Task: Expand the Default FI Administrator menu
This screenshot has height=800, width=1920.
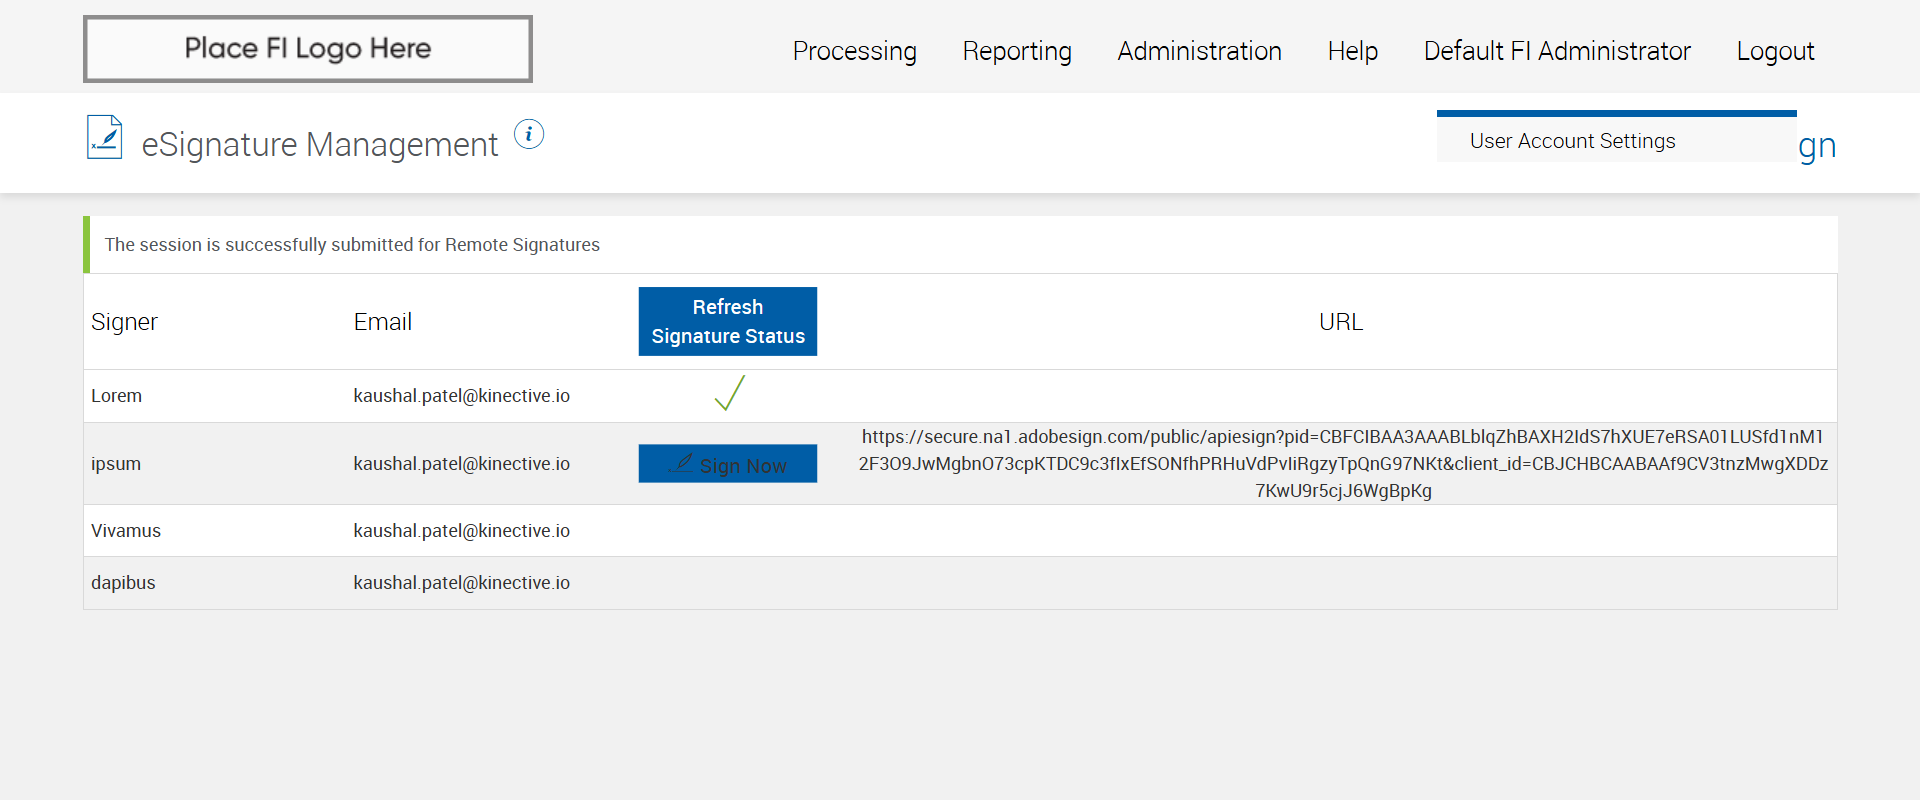Action: click(1557, 51)
